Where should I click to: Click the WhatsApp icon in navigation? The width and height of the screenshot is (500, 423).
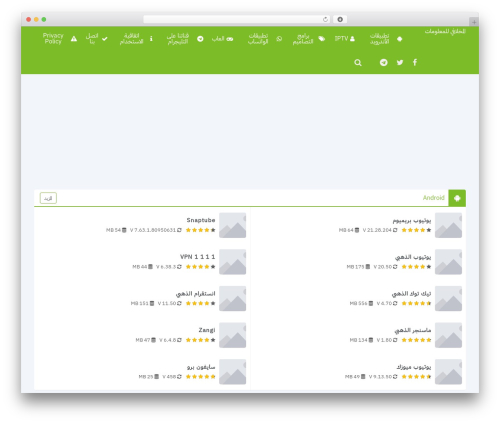coord(279,39)
